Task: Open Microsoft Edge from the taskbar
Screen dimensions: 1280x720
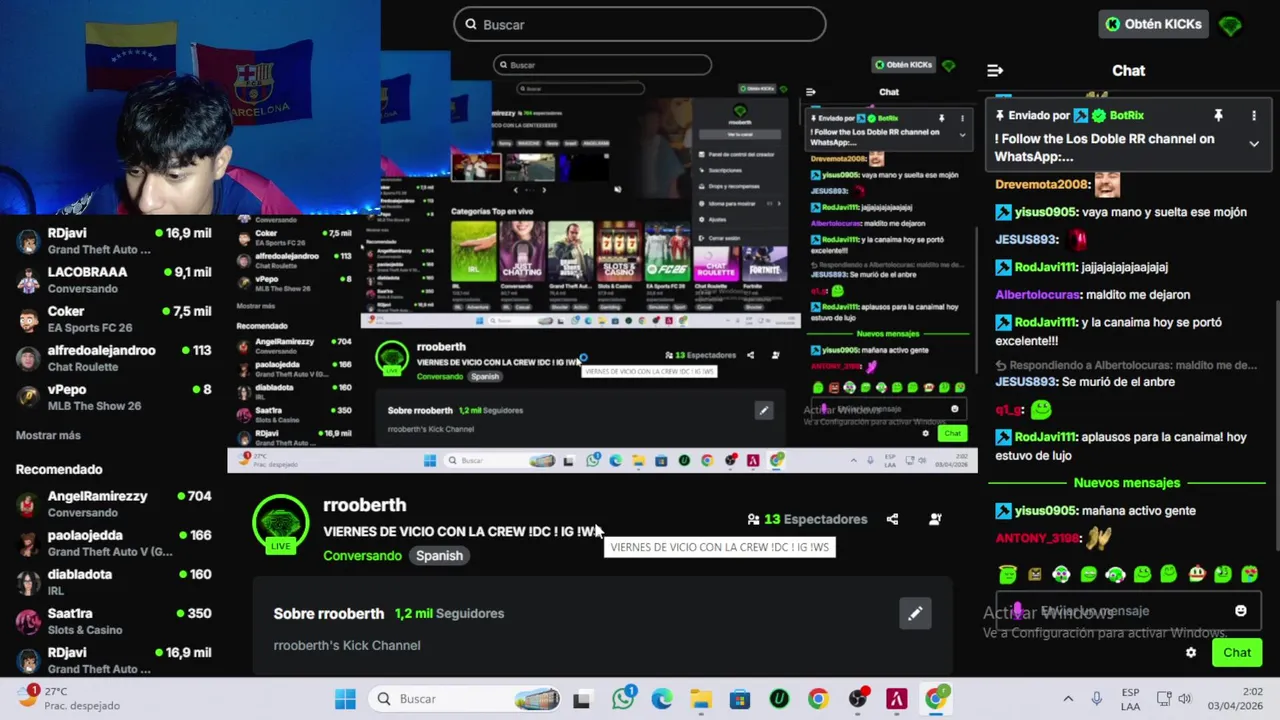Action: coord(662,699)
